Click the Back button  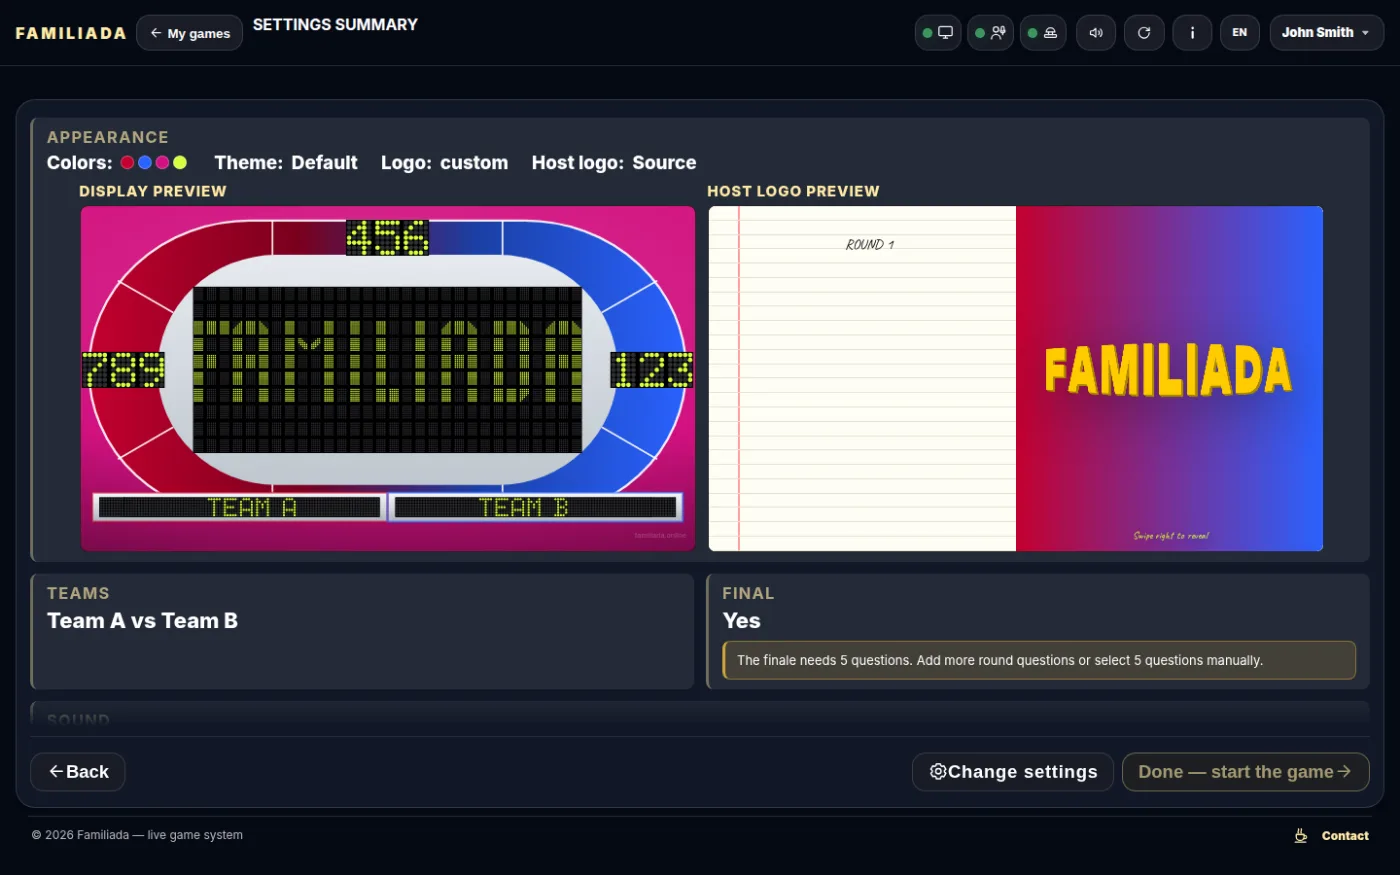(x=78, y=772)
